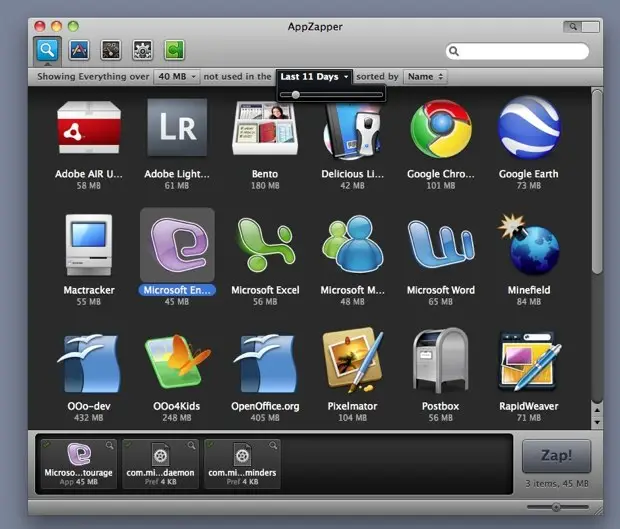
Task: Click the "405 MB" size under OpenOffice.org
Action: pos(265,418)
